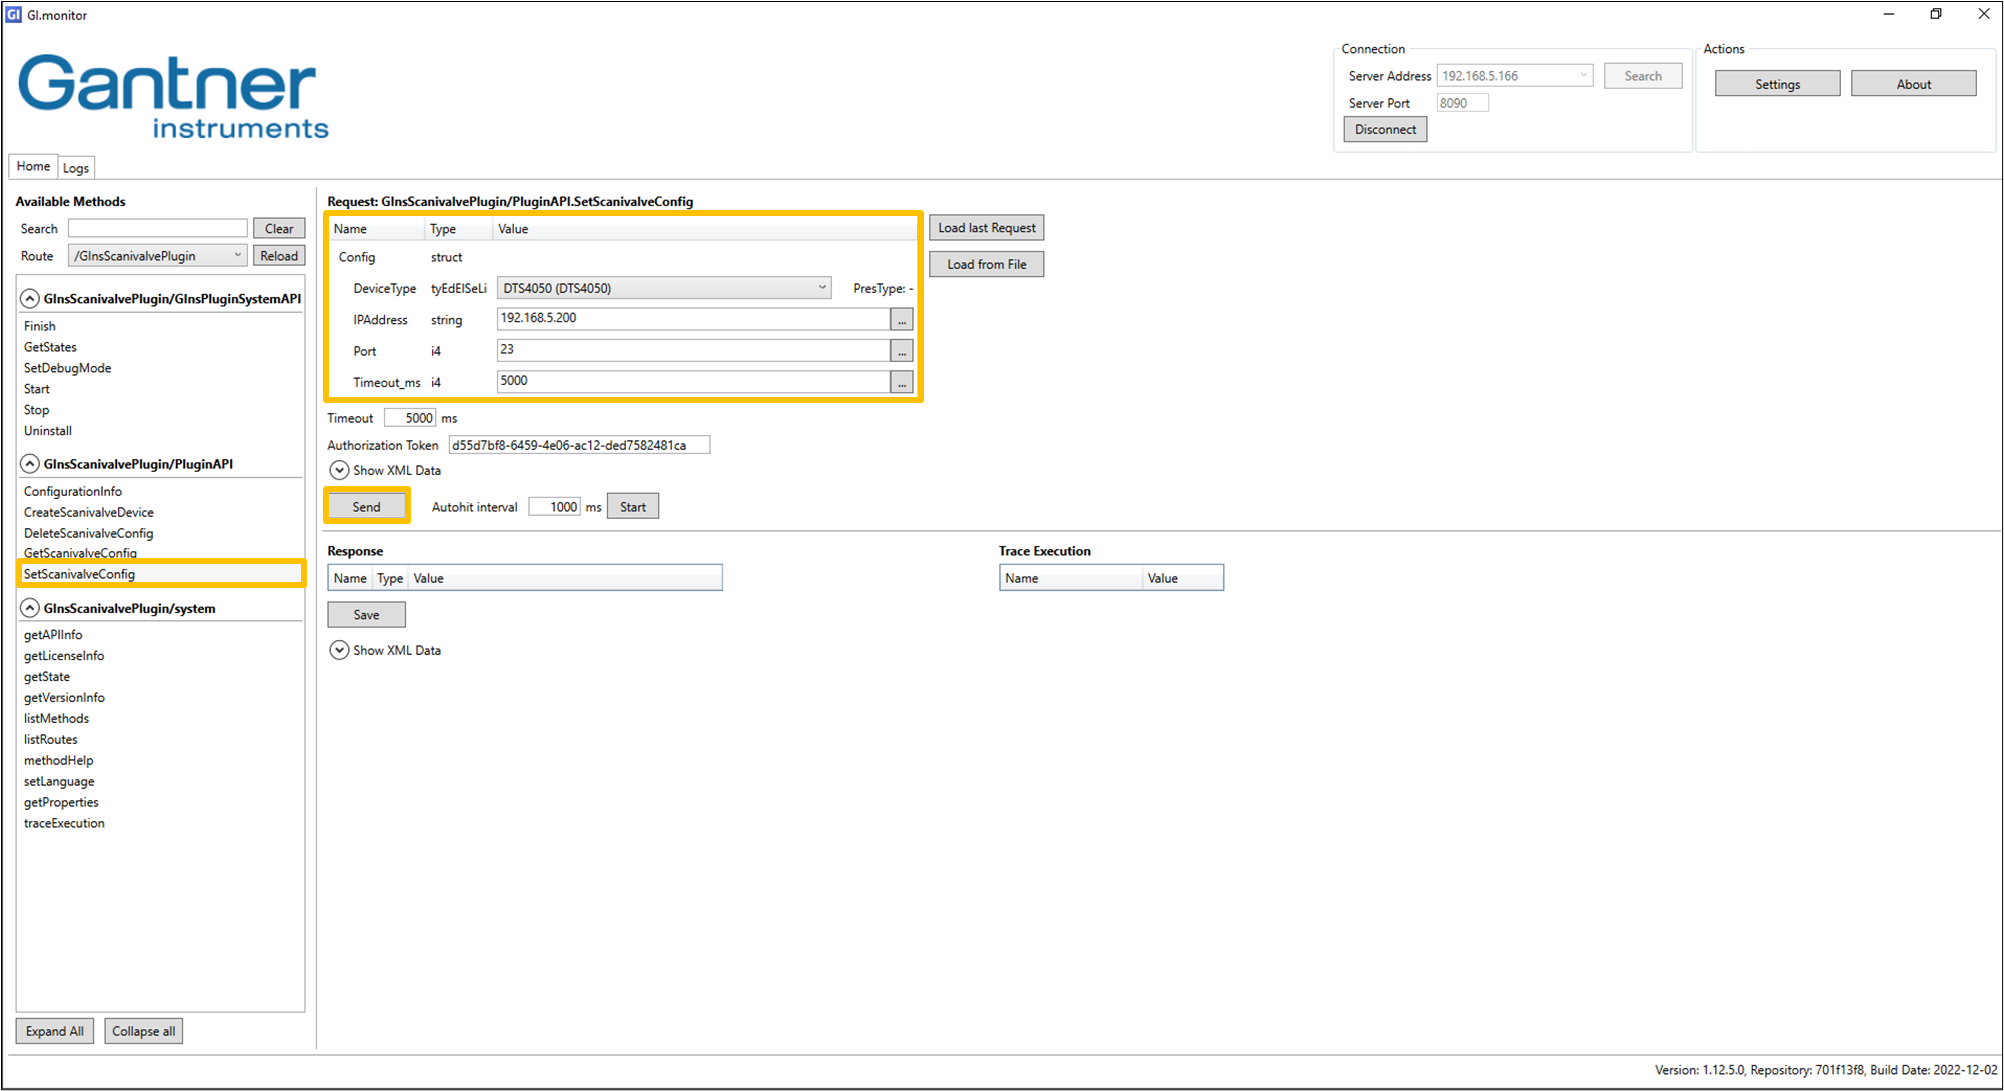Open the Timeout_ms ellipsis editor
The image size is (2004, 1091).
(x=901, y=381)
